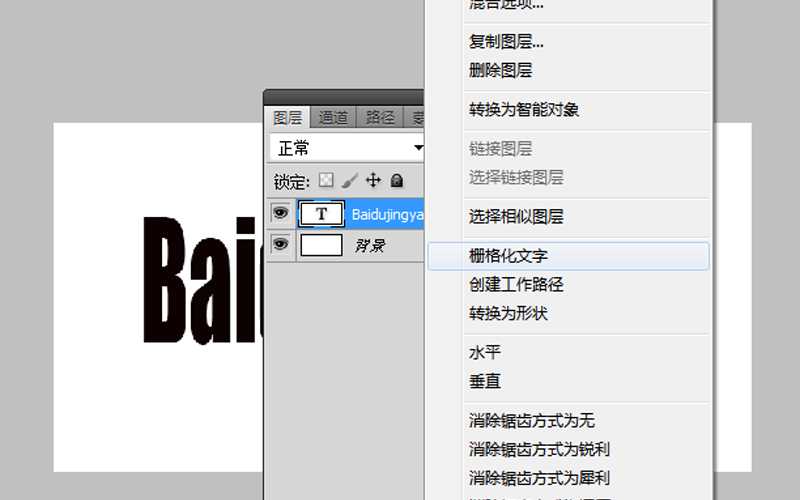Screen dimensions: 800x500
Task: Click lock image pixels brush icon
Action: point(349,180)
